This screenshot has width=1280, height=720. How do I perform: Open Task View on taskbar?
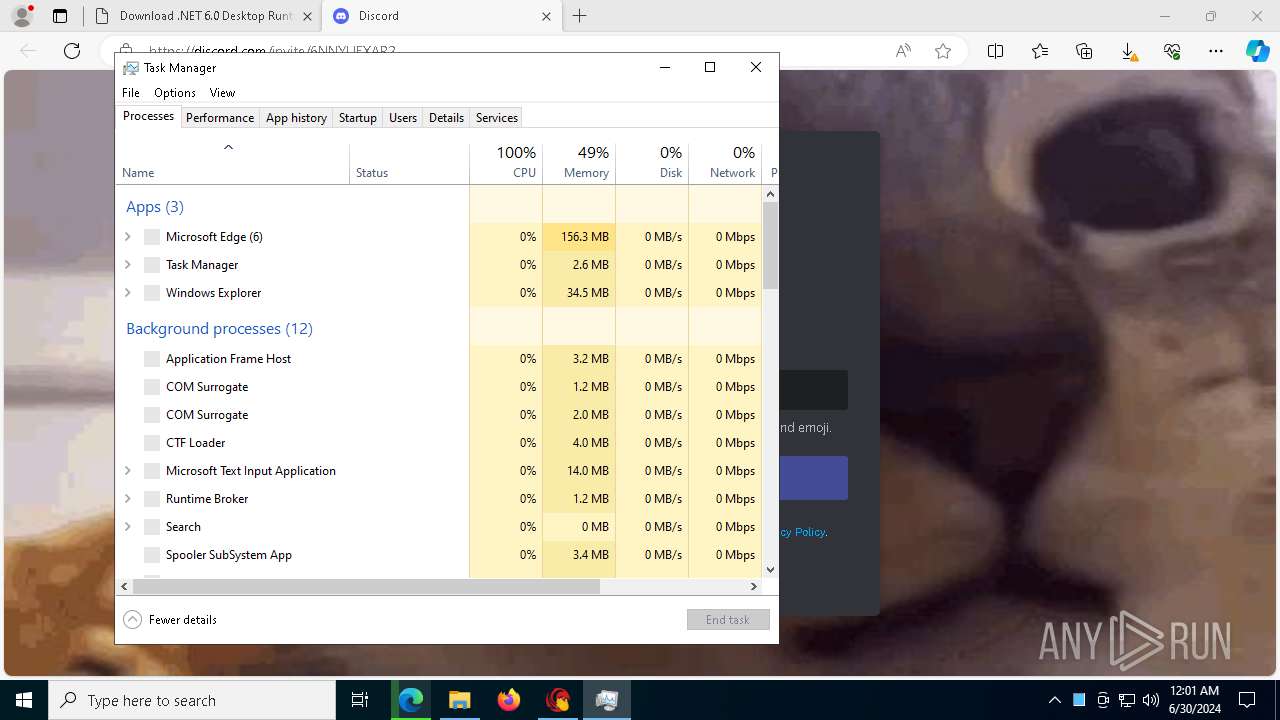pyautogui.click(x=360, y=700)
